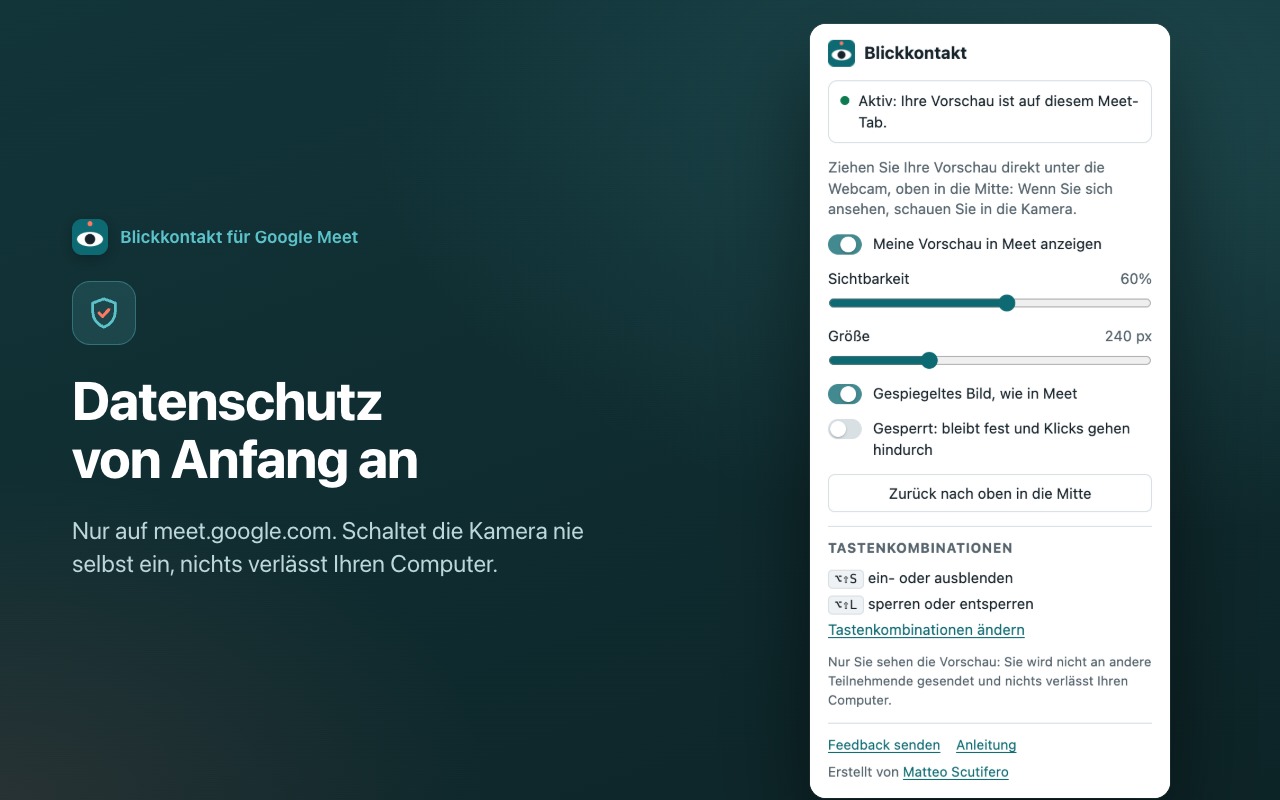Click the 'TASTENKOMBINATIONEN' section heading
Image resolution: width=1280 pixels, height=800 pixels.
(x=920, y=548)
